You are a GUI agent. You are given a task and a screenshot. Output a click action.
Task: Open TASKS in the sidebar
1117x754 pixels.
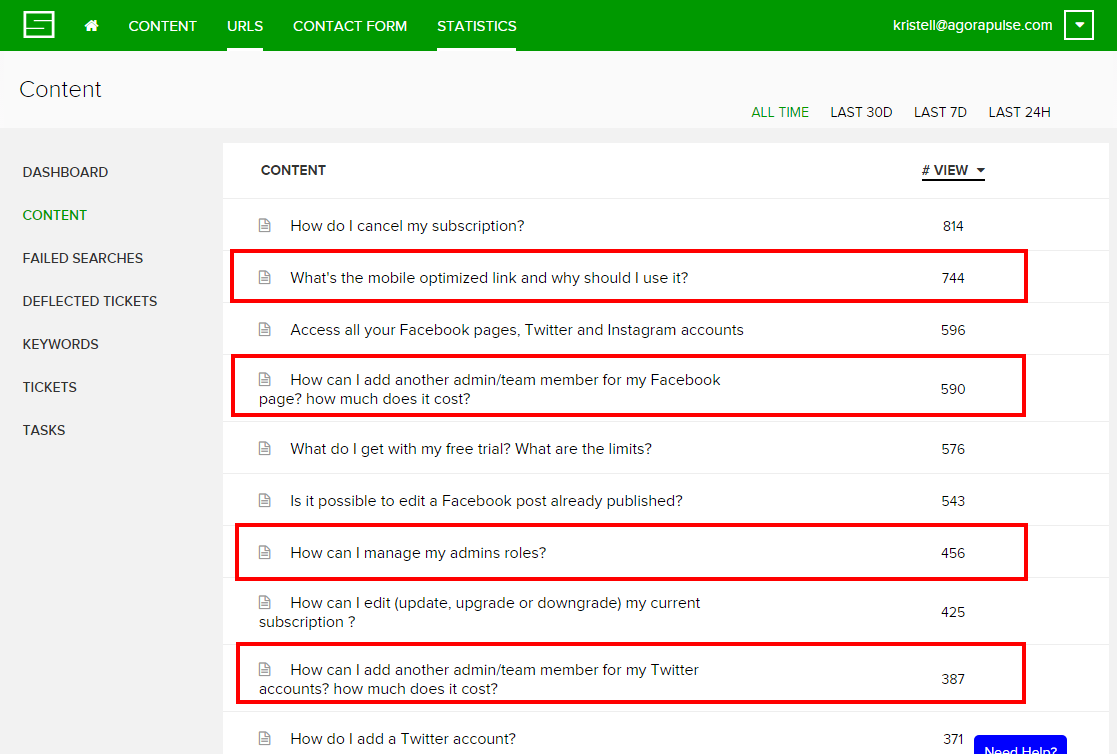[x=43, y=430]
